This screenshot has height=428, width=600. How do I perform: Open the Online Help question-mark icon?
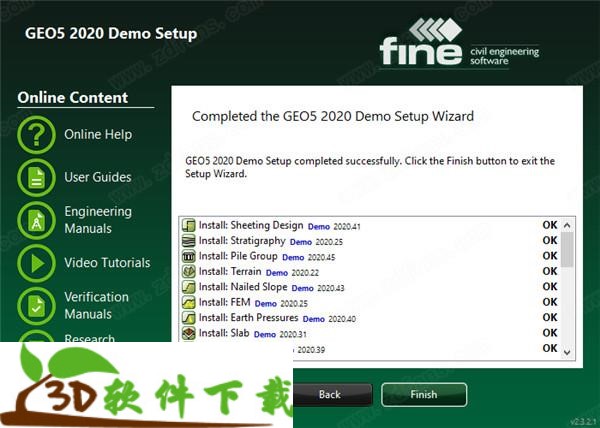(36, 135)
